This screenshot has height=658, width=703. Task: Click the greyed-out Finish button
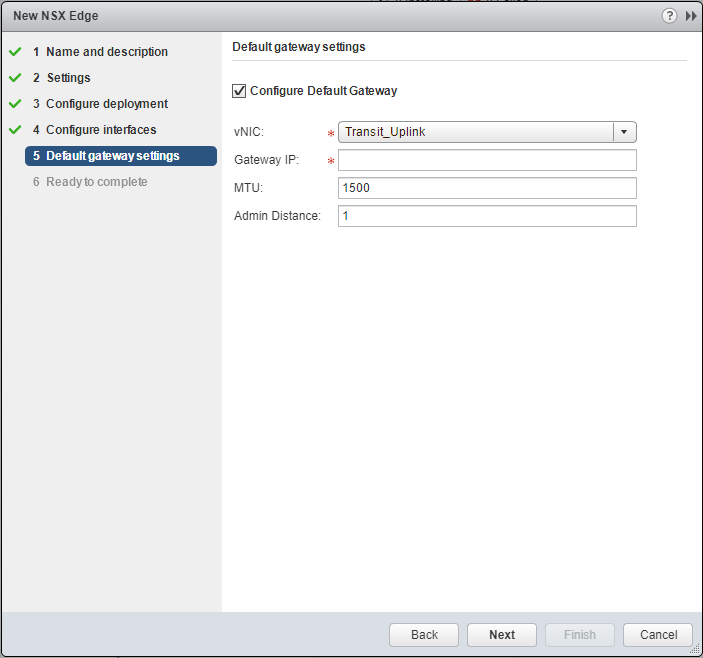point(580,635)
